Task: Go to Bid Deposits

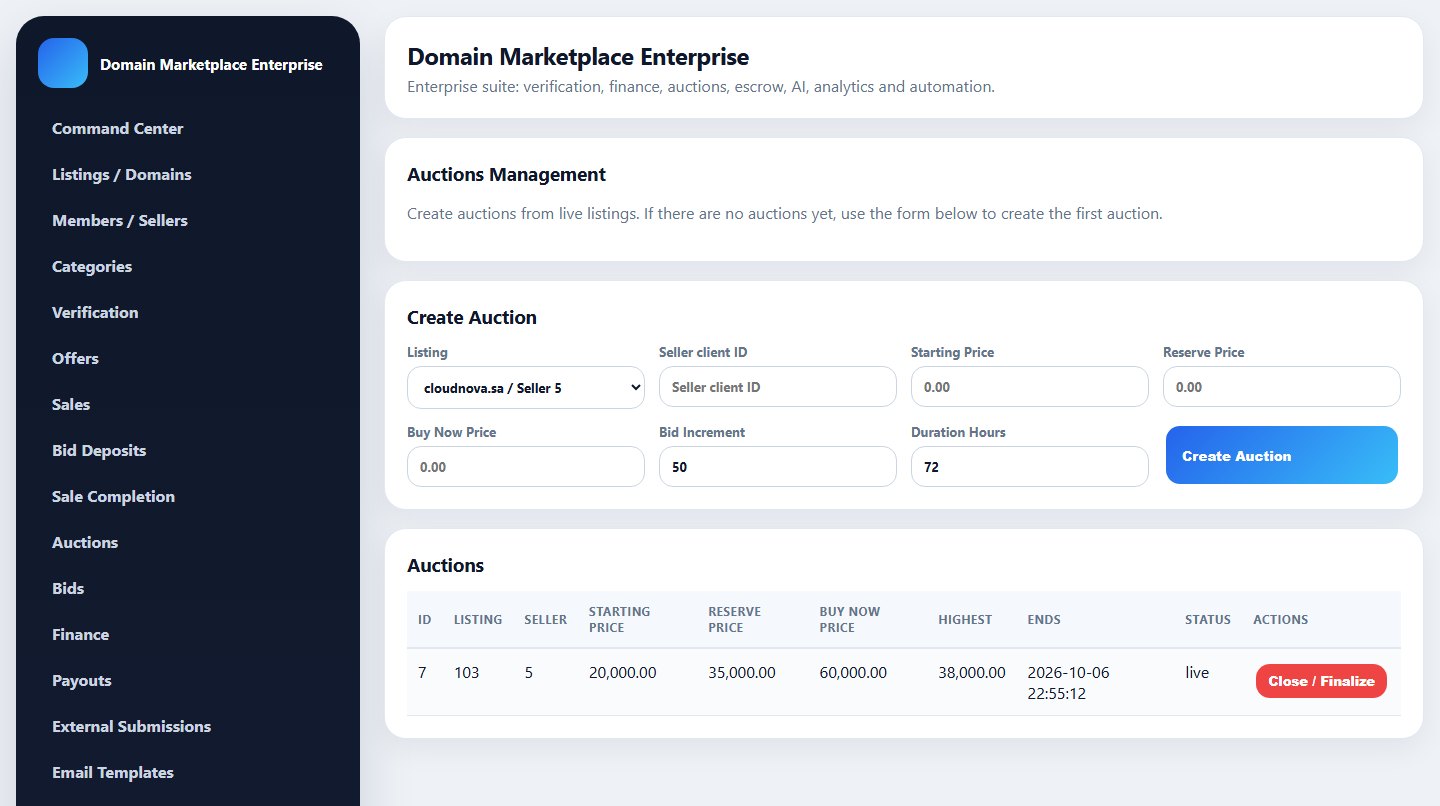Action: tap(99, 450)
